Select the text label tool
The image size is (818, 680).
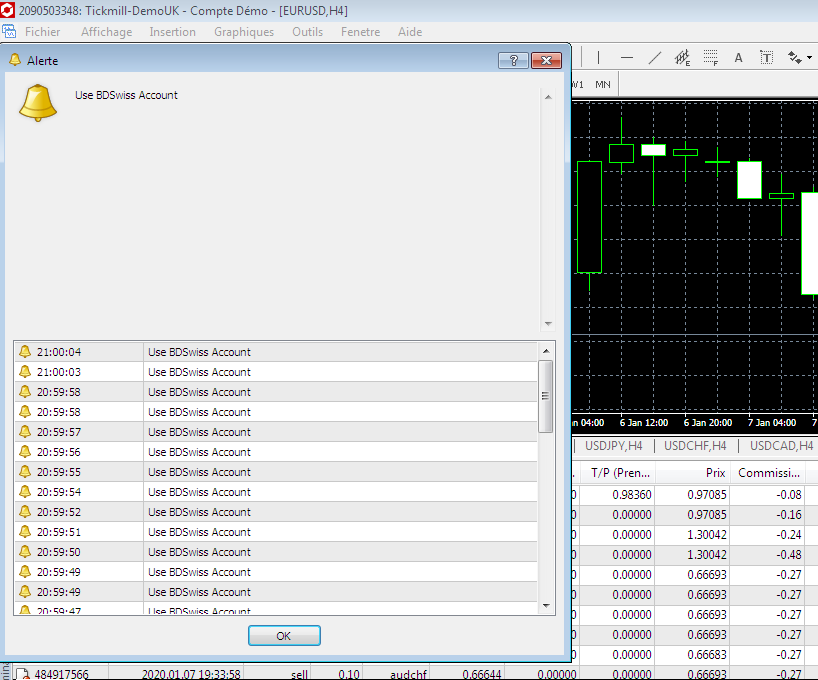(x=767, y=57)
